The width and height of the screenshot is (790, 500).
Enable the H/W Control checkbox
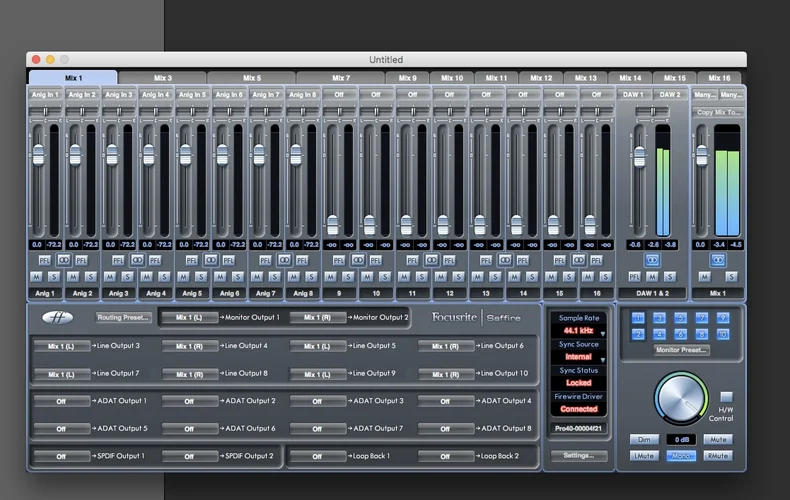click(727, 397)
